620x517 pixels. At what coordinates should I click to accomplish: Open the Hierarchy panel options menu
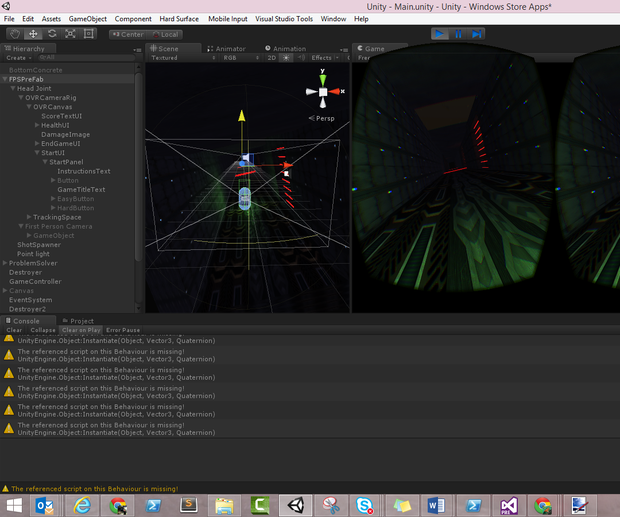click(x=137, y=50)
